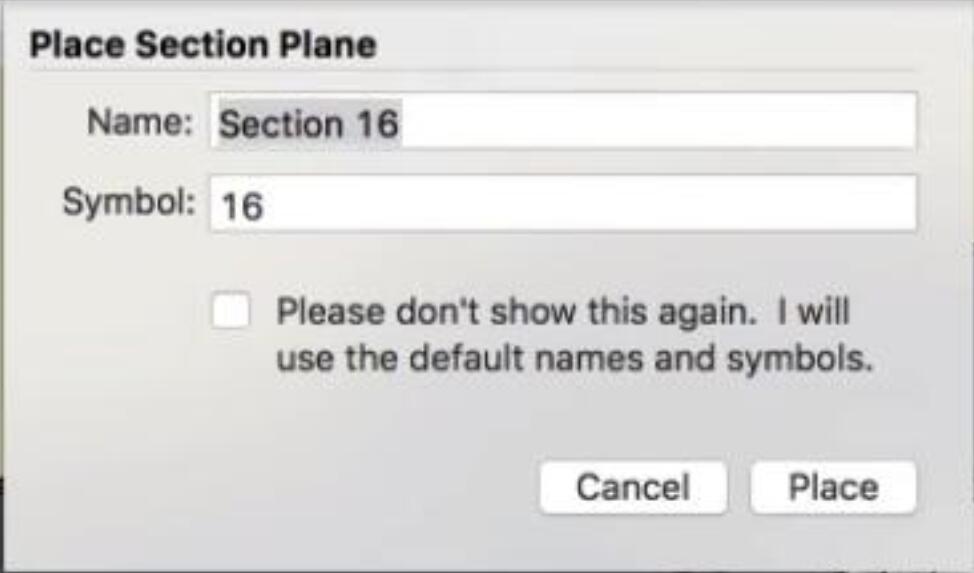Screen dimensions: 974x573
Task: Focus the Symbol input field
Action: (x=562, y=204)
